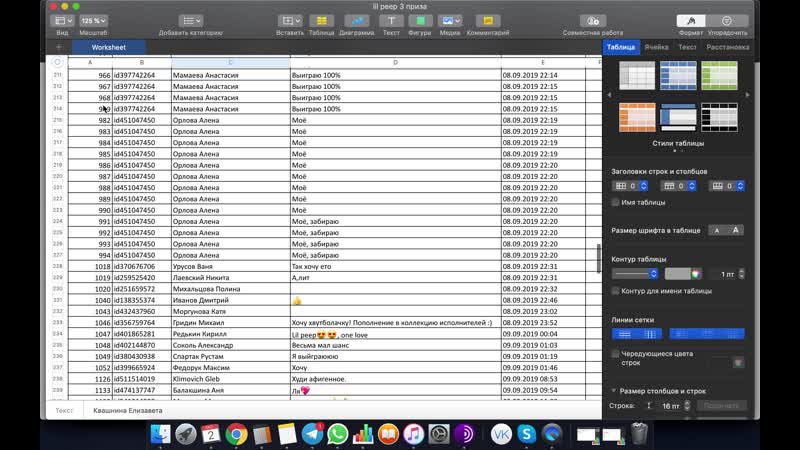The width and height of the screenshot is (800, 450).
Task: Apply the blue header table style
Action: (678, 76)
